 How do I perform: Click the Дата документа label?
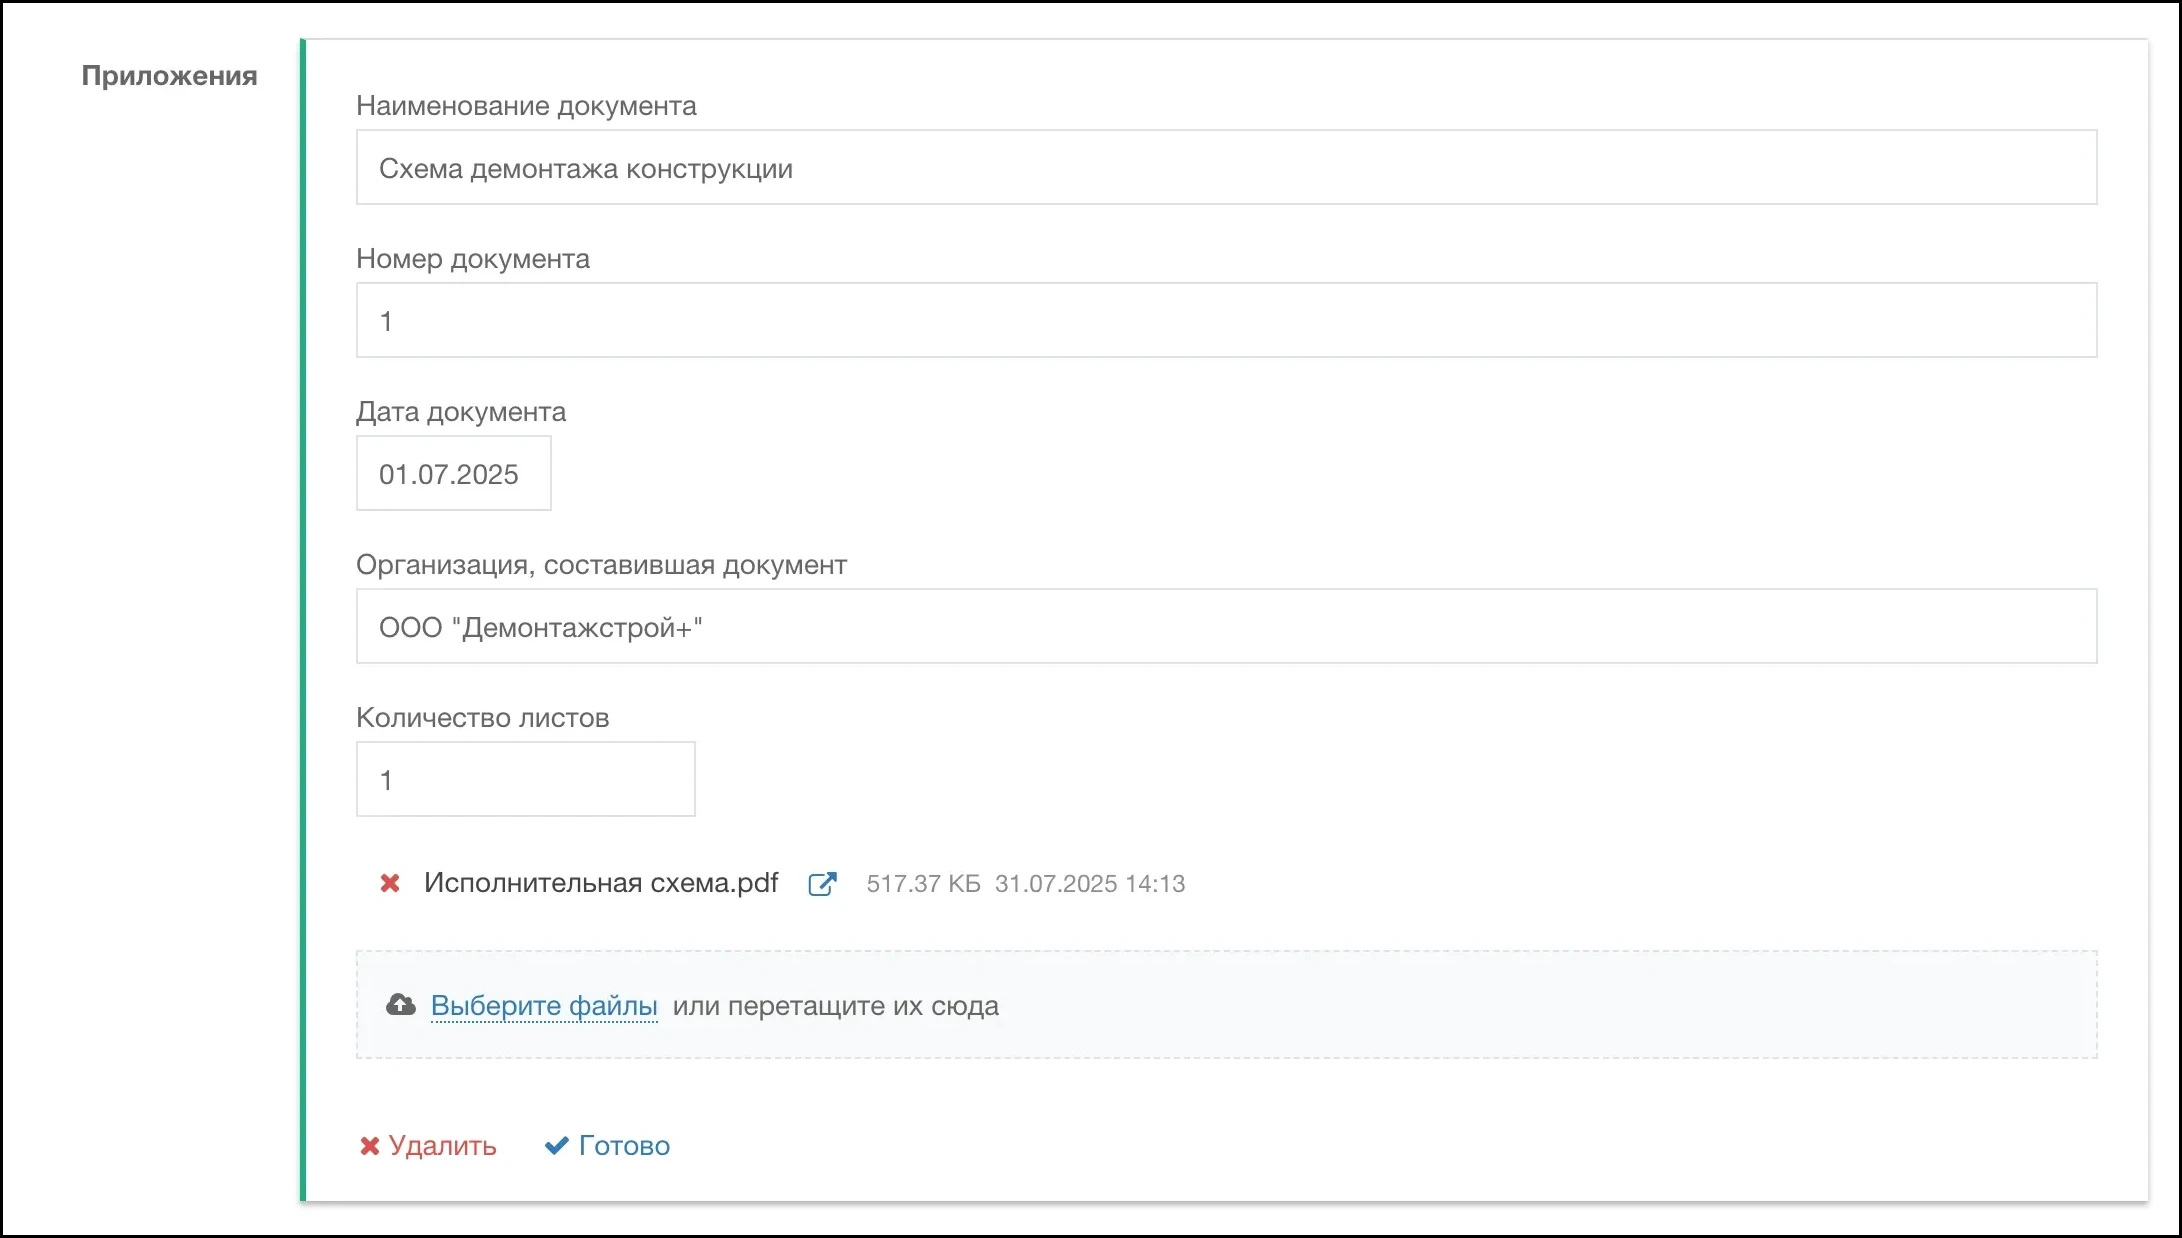click(461, 412)
